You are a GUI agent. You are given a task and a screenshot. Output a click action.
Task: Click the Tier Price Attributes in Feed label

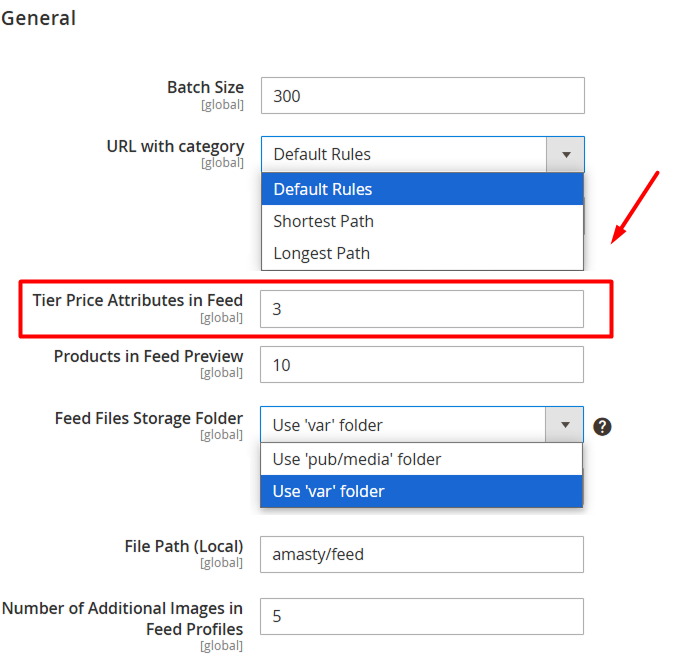click(x=138, y=301)
